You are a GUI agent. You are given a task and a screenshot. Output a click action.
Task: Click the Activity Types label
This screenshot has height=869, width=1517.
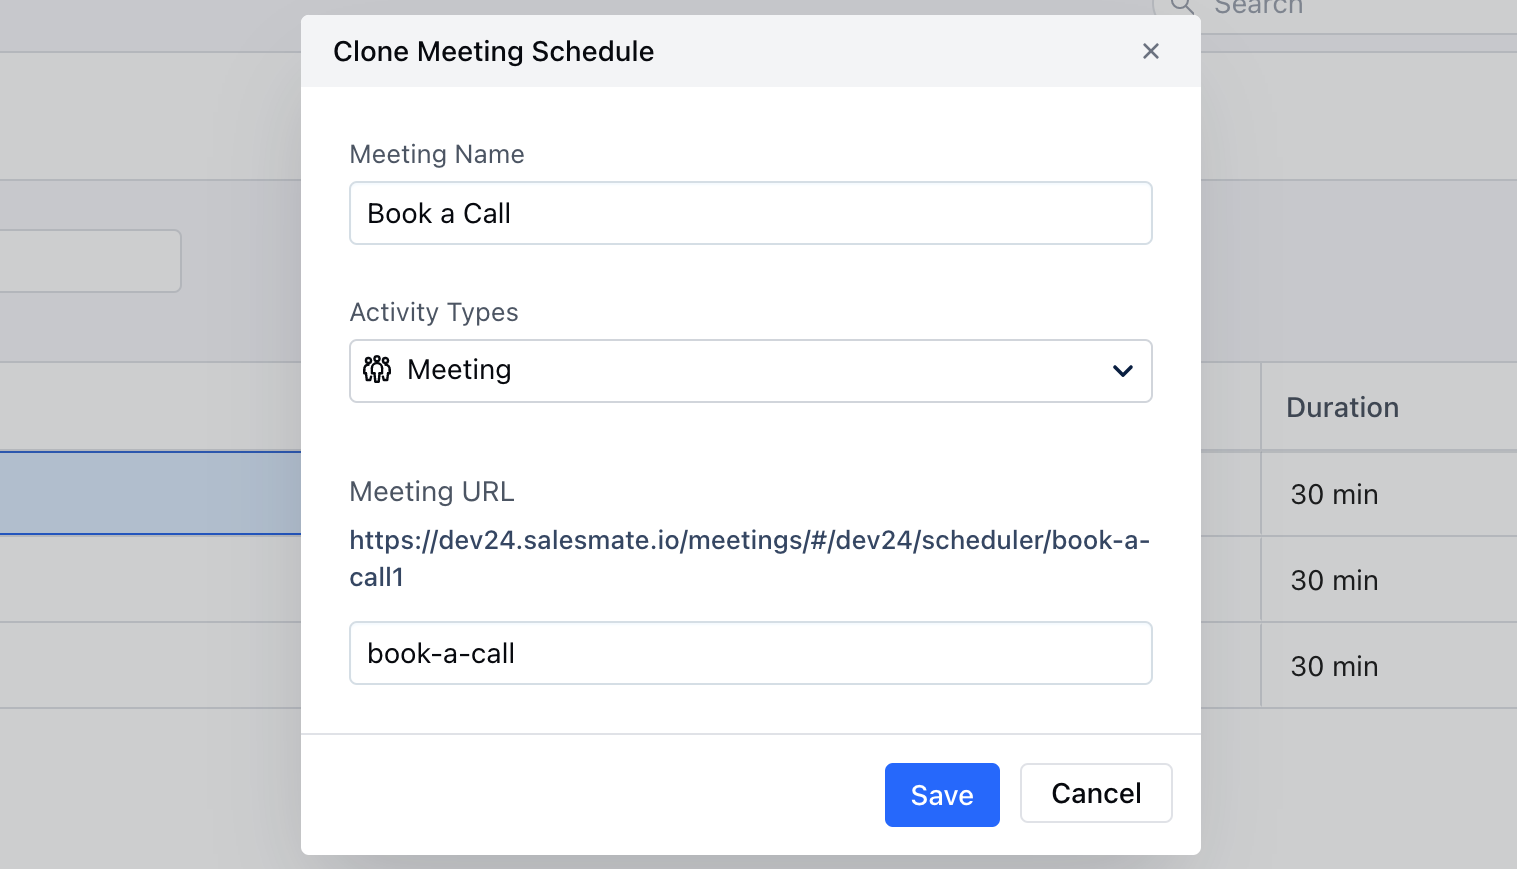click(434, 313)
